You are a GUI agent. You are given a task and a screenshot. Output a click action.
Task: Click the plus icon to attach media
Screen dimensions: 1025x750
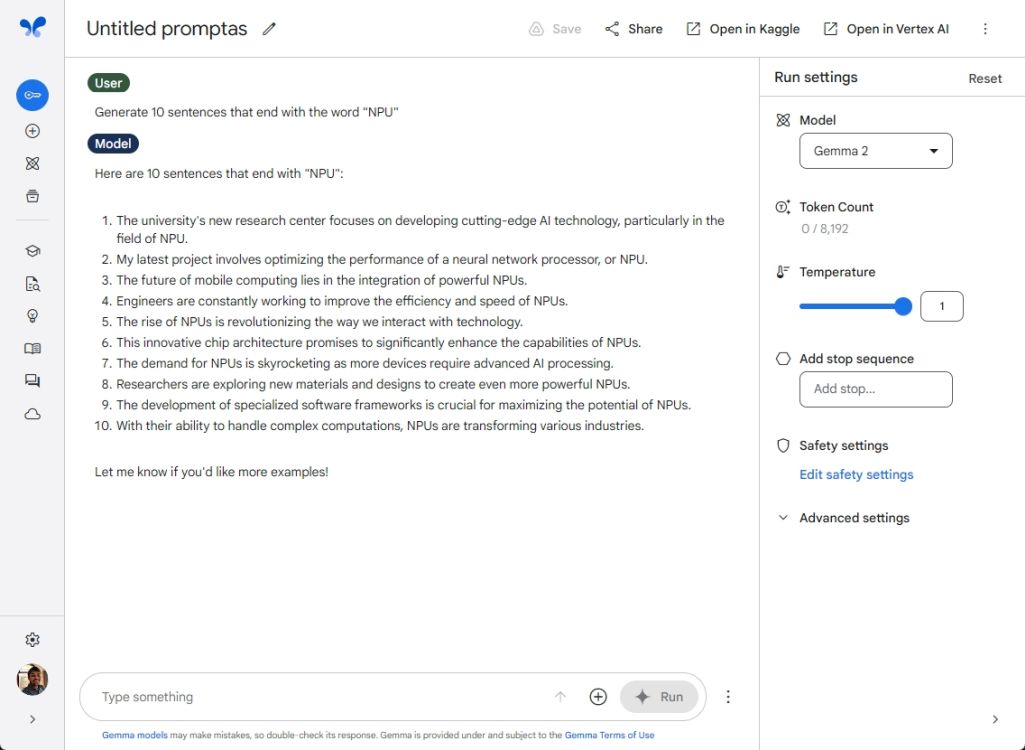tap(598, 696)
